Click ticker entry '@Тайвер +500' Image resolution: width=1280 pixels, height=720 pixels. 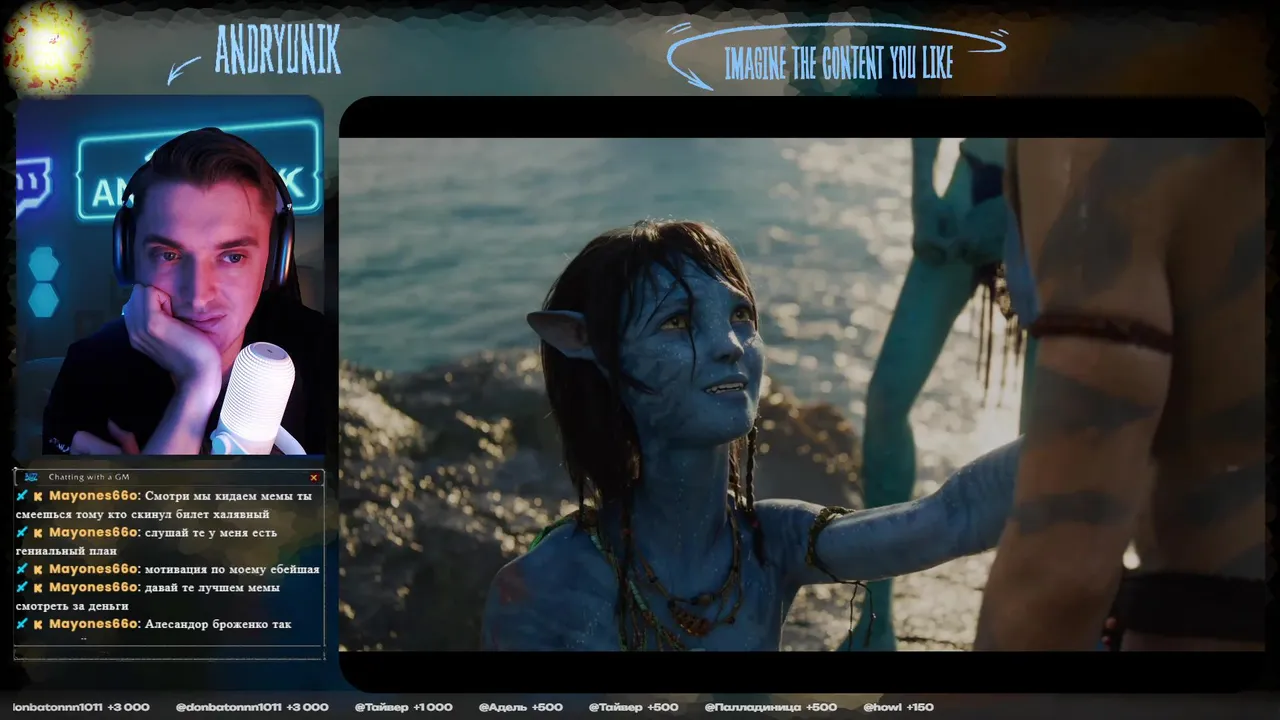point(634,707)
